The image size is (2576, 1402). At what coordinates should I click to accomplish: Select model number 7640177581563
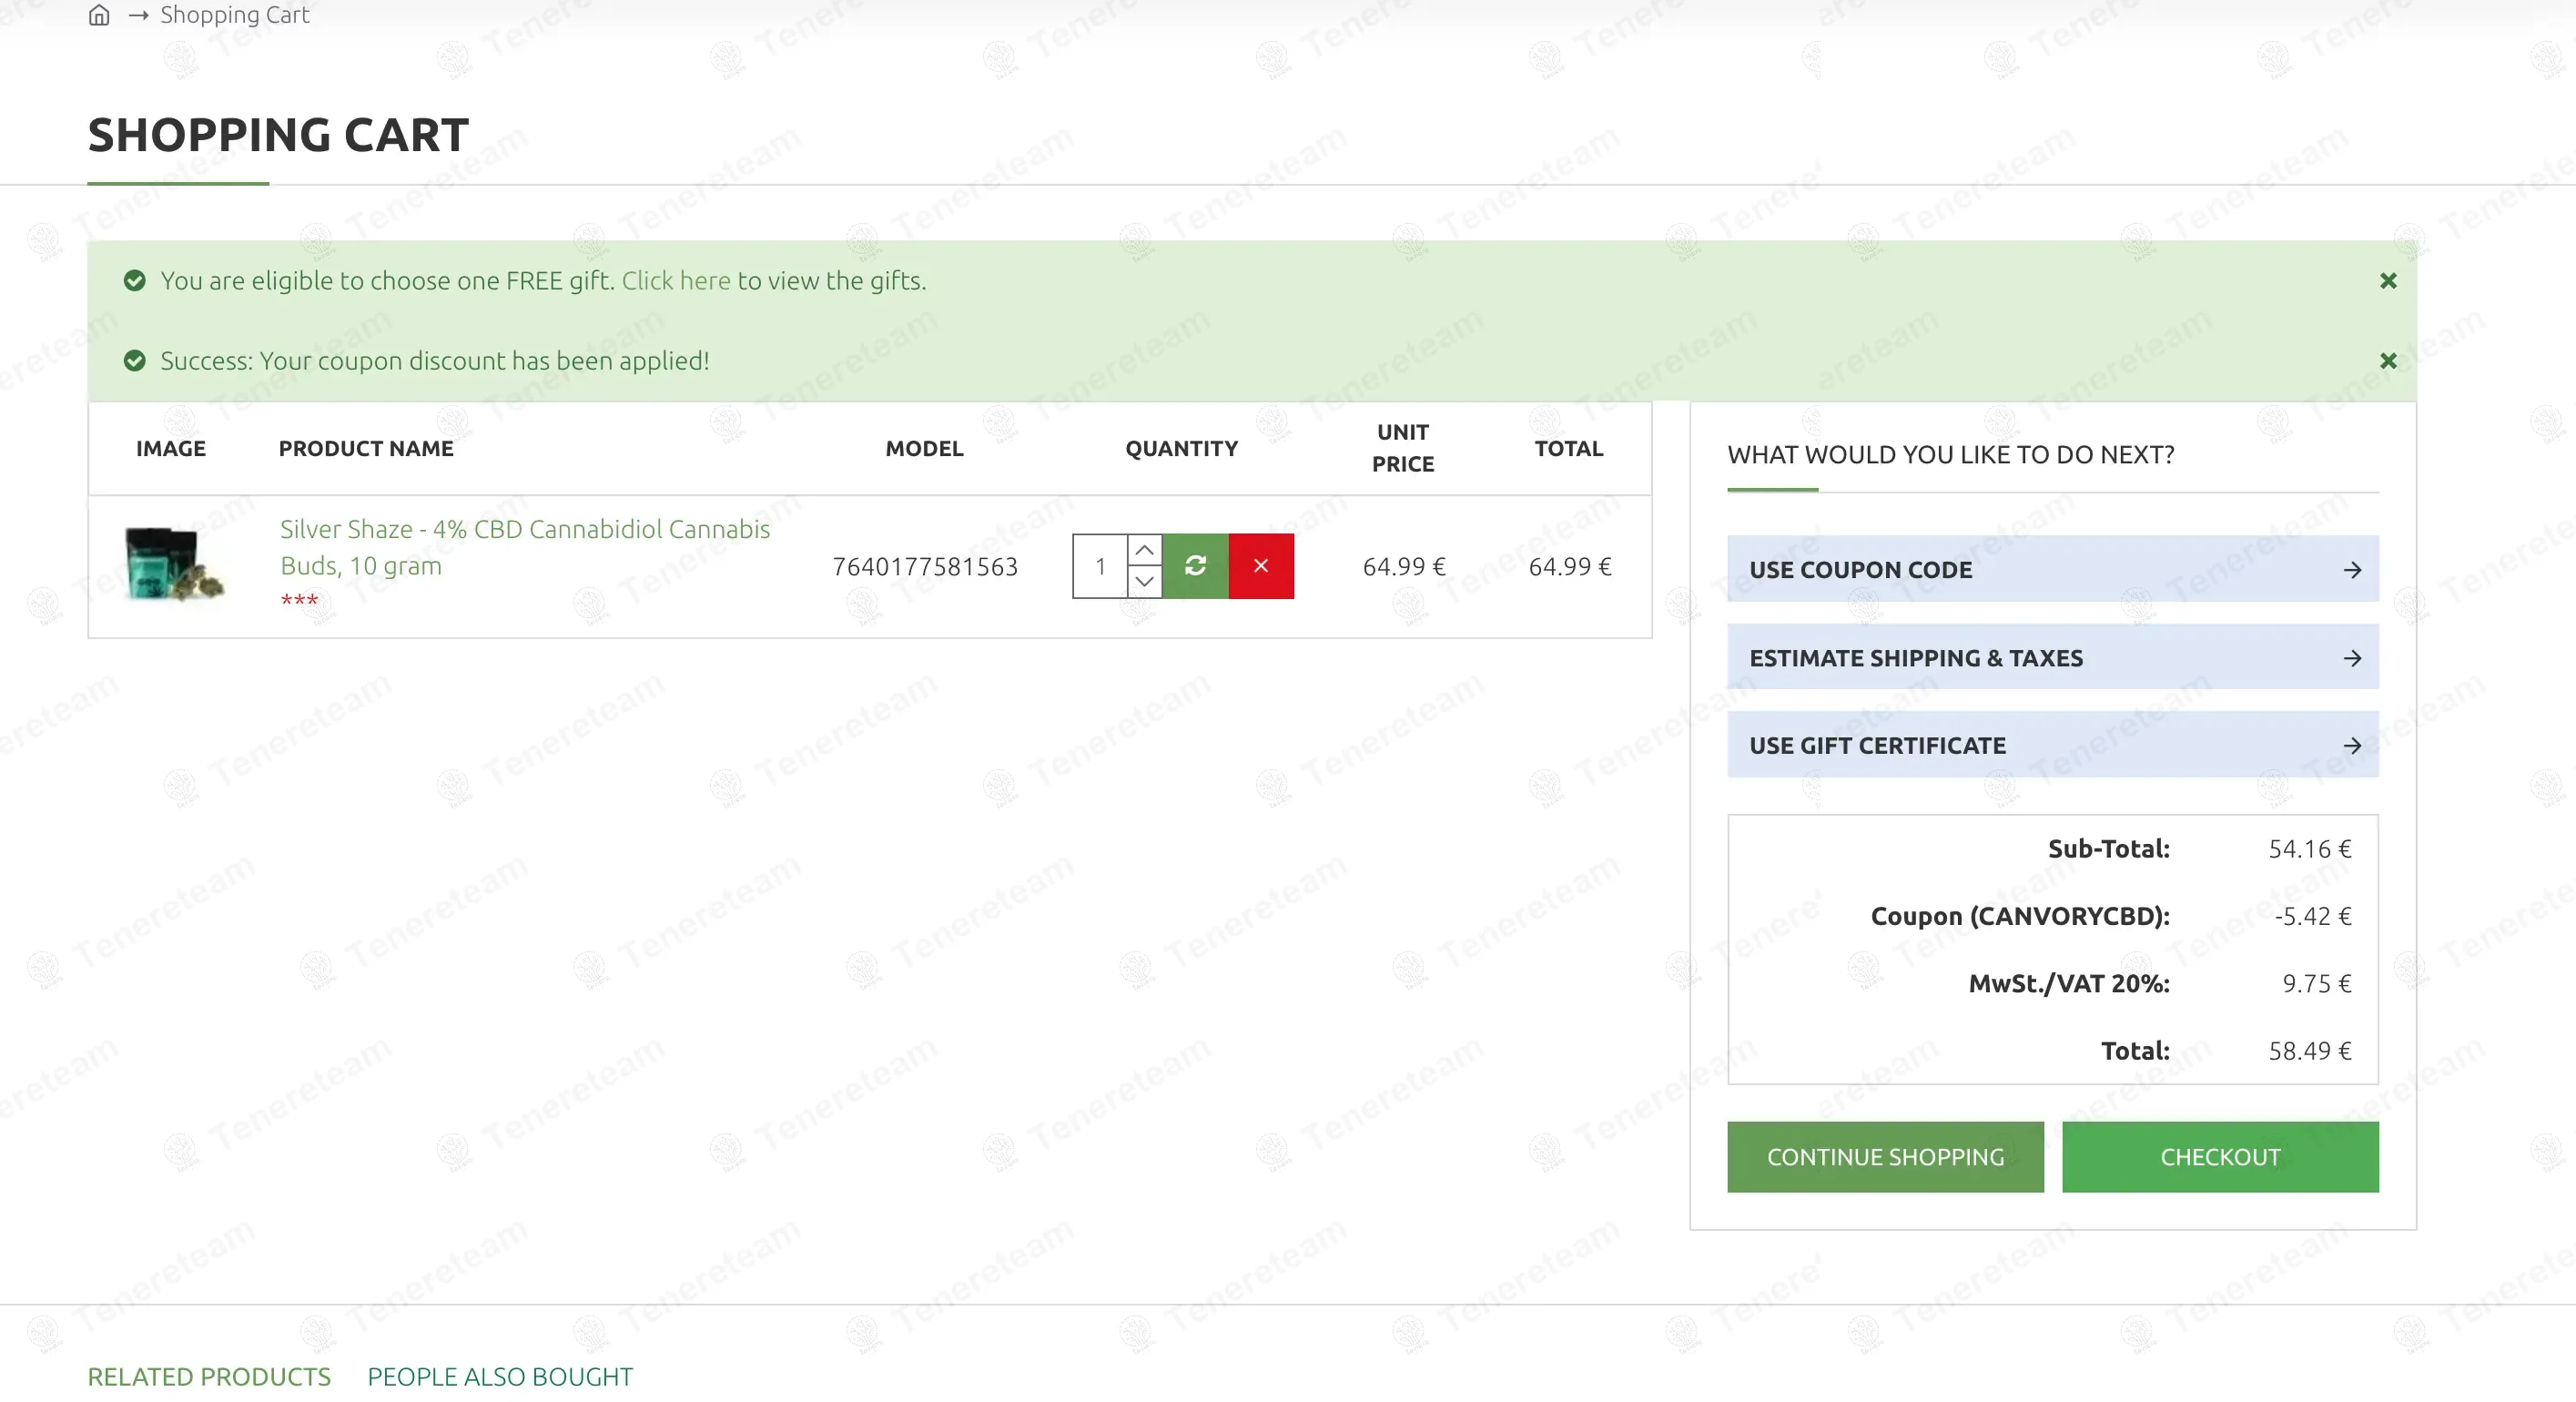click(x=925, y=566)
